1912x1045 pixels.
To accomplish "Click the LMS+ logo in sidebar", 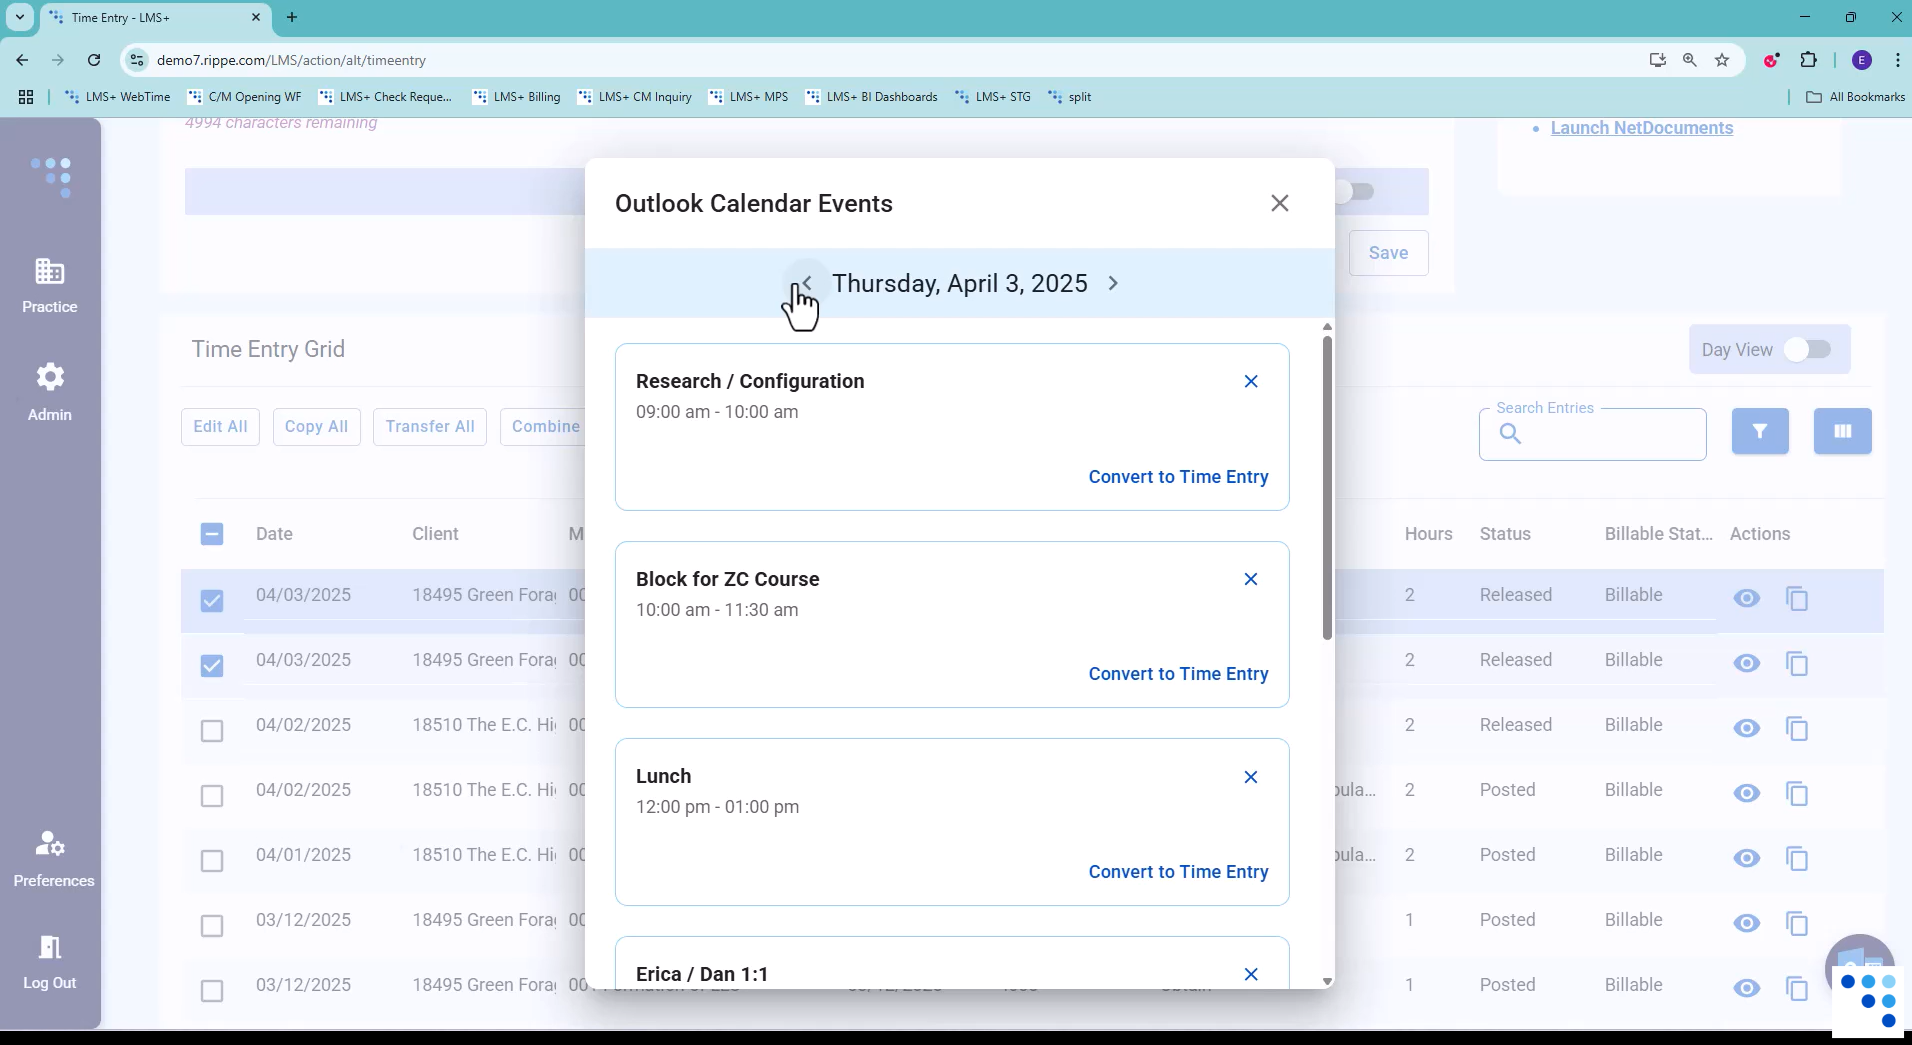I will 52,177.
